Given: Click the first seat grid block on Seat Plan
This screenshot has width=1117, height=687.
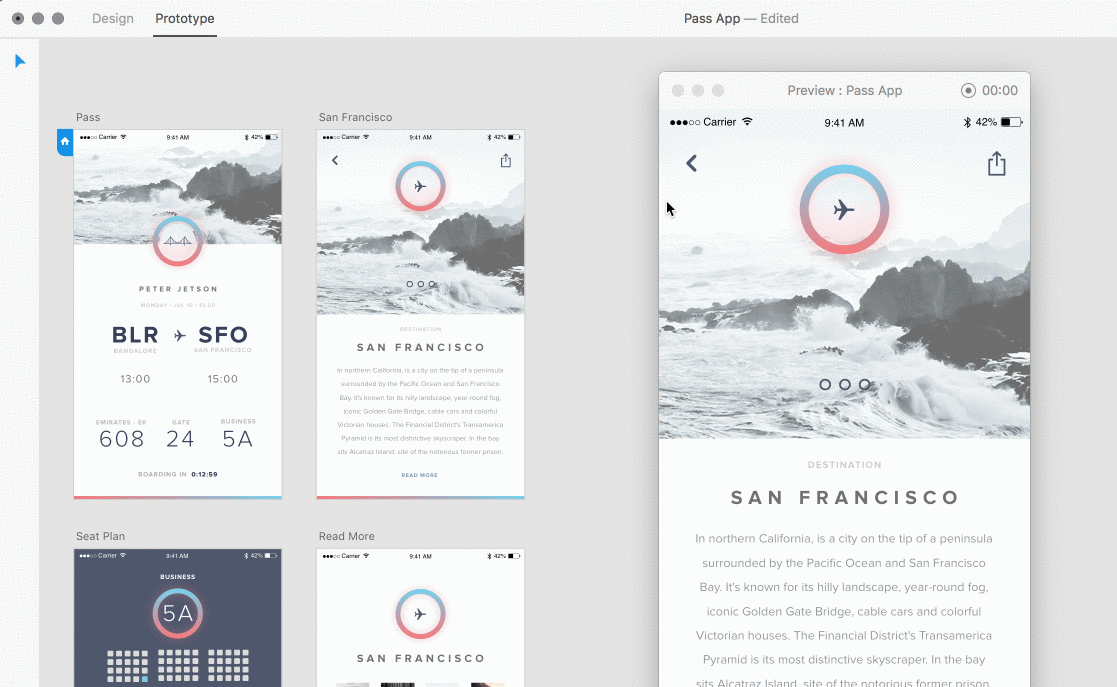Looking at the screenshot, I should point(128,666).
